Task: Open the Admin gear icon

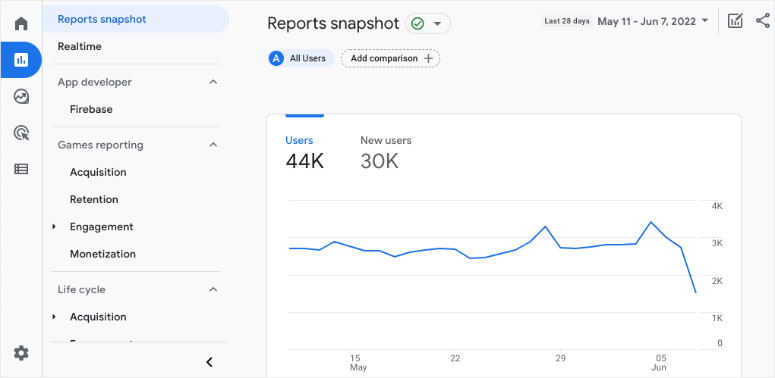Action: 21,353
